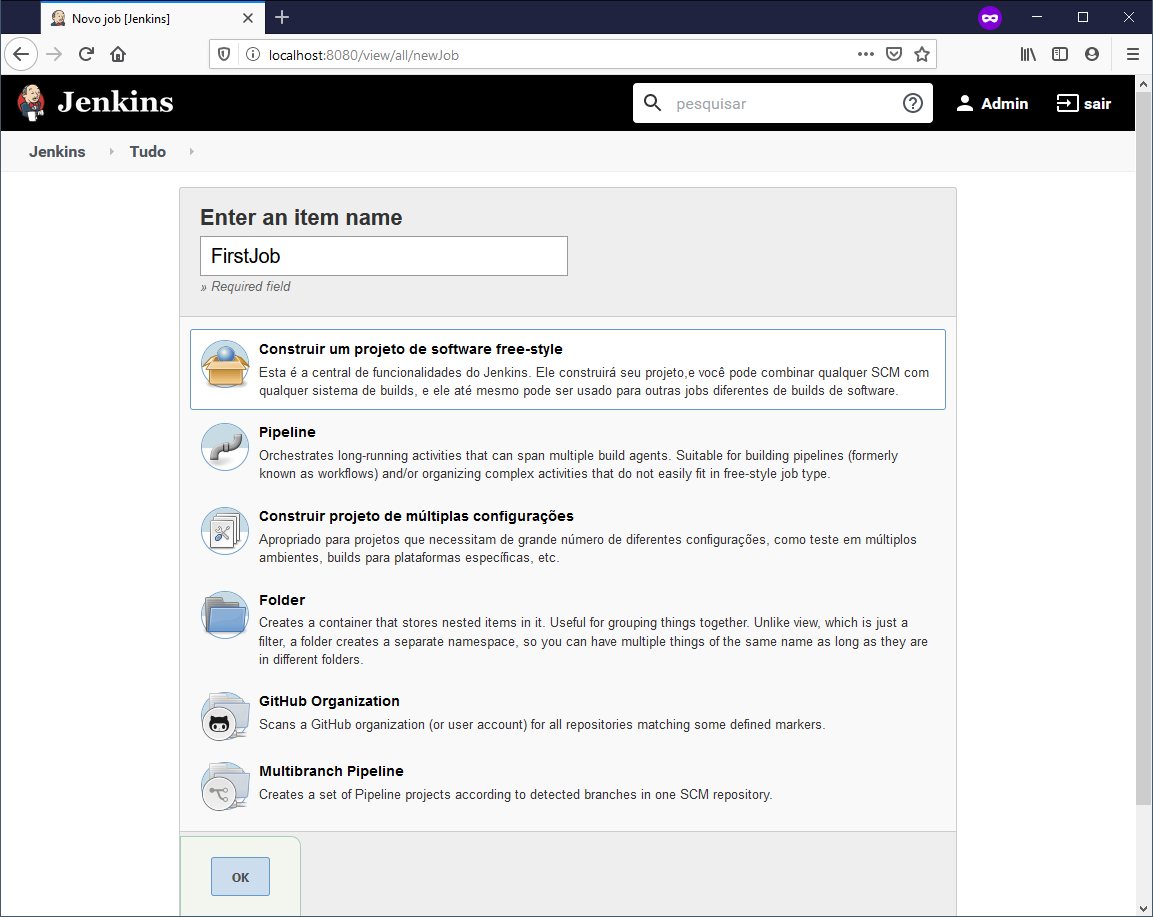Click the sair logout link
1153x917 pixels.
click(1084, 103)
